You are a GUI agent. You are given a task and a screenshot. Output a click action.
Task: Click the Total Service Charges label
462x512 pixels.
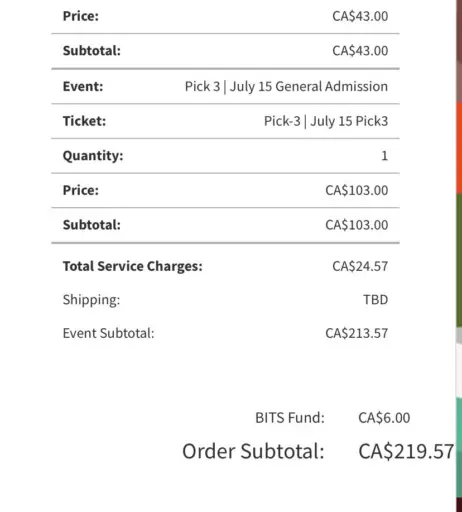tap(133, 266)
